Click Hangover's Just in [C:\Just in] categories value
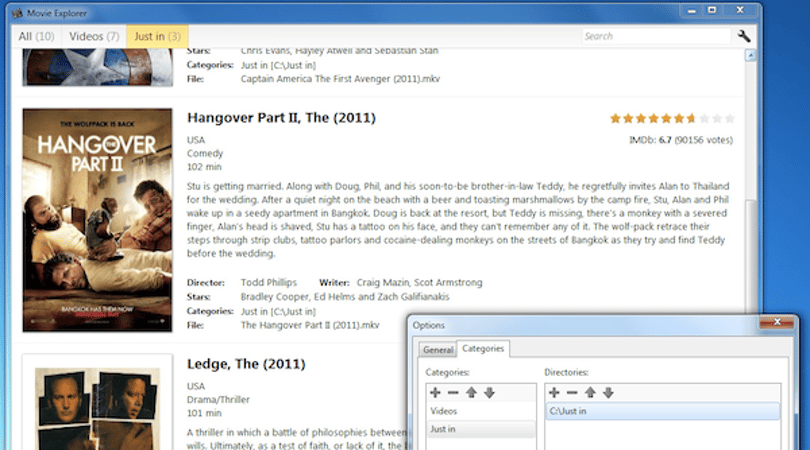The width and height of the screenshot is (810, 450). [x=278, y=312]
